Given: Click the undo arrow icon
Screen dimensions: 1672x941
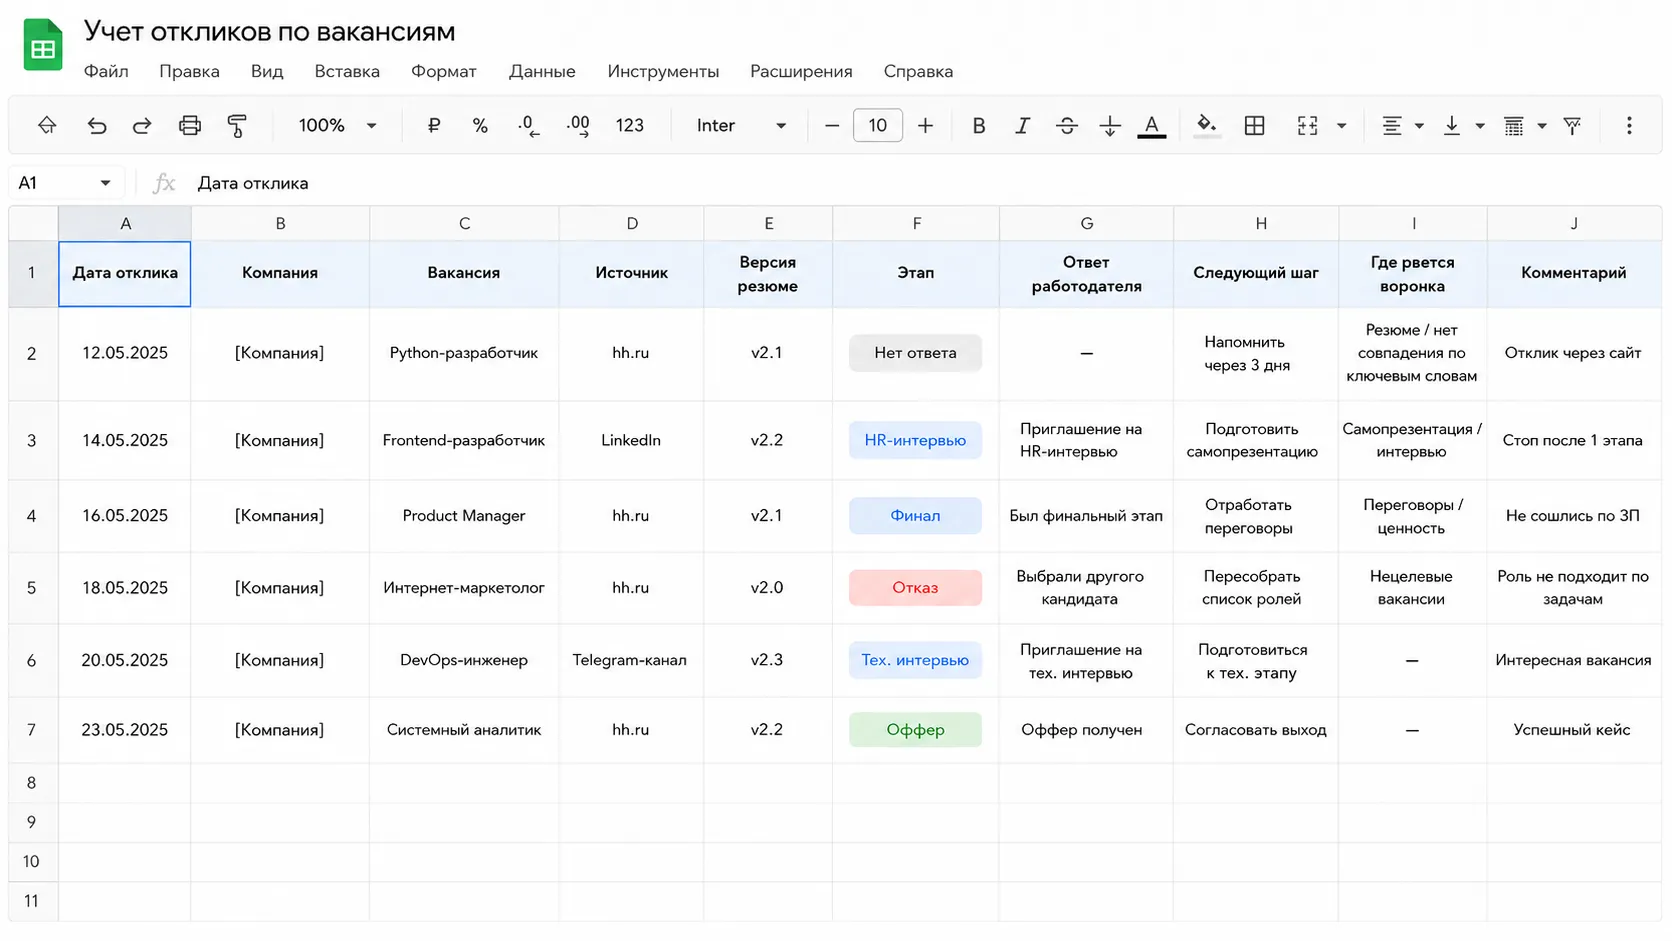Looking at the screenshot, I should (97, 126).
